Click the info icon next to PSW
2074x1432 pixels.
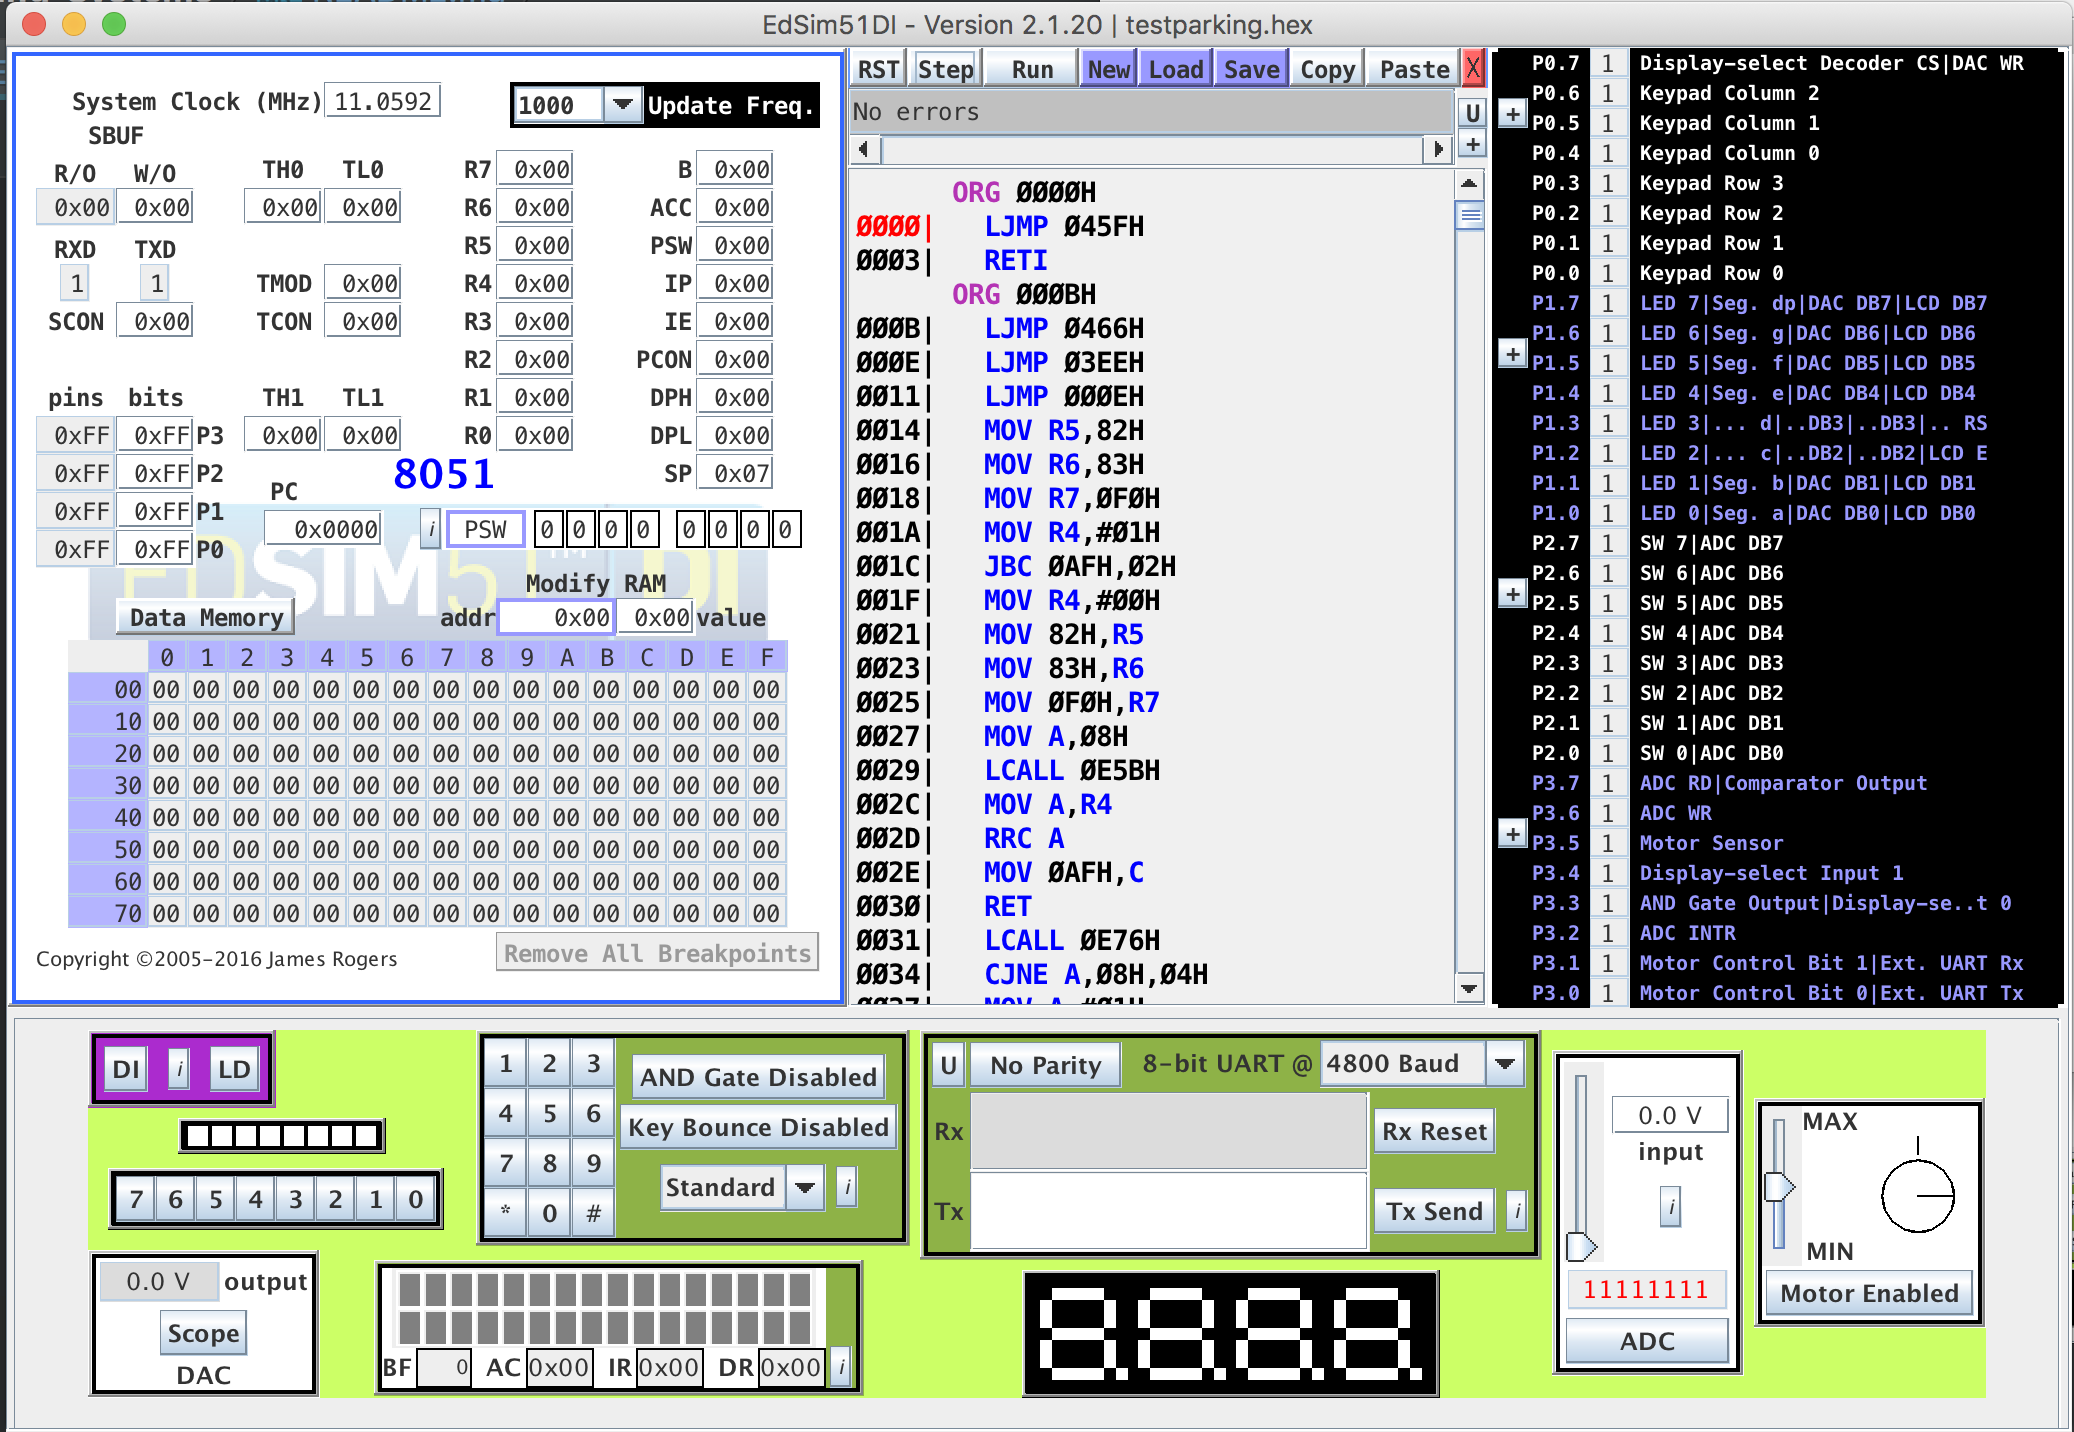(430, 529)
